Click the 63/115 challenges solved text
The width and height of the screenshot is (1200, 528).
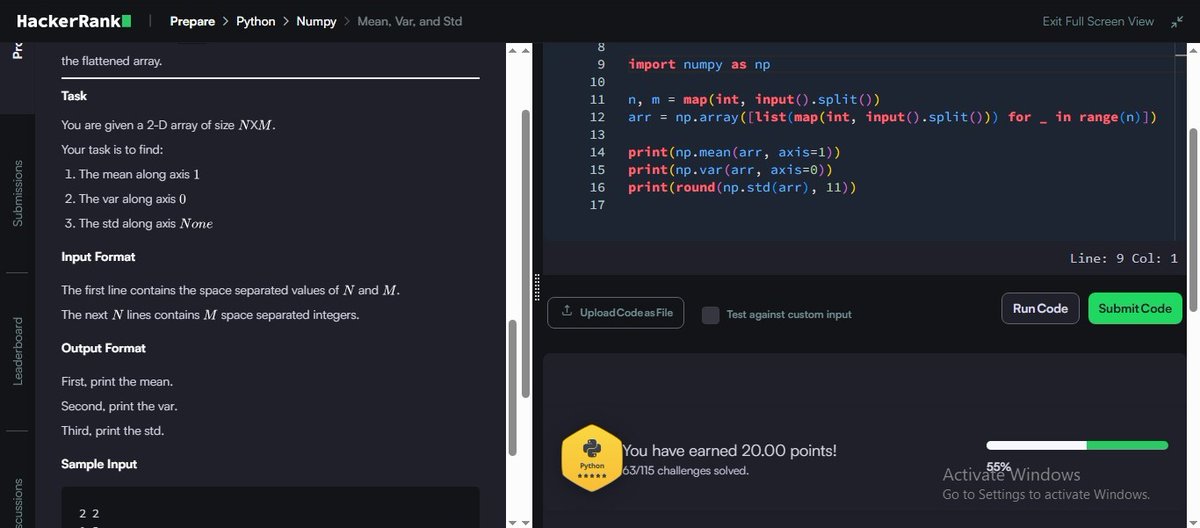pyautogui.click(x=685, y=470)
